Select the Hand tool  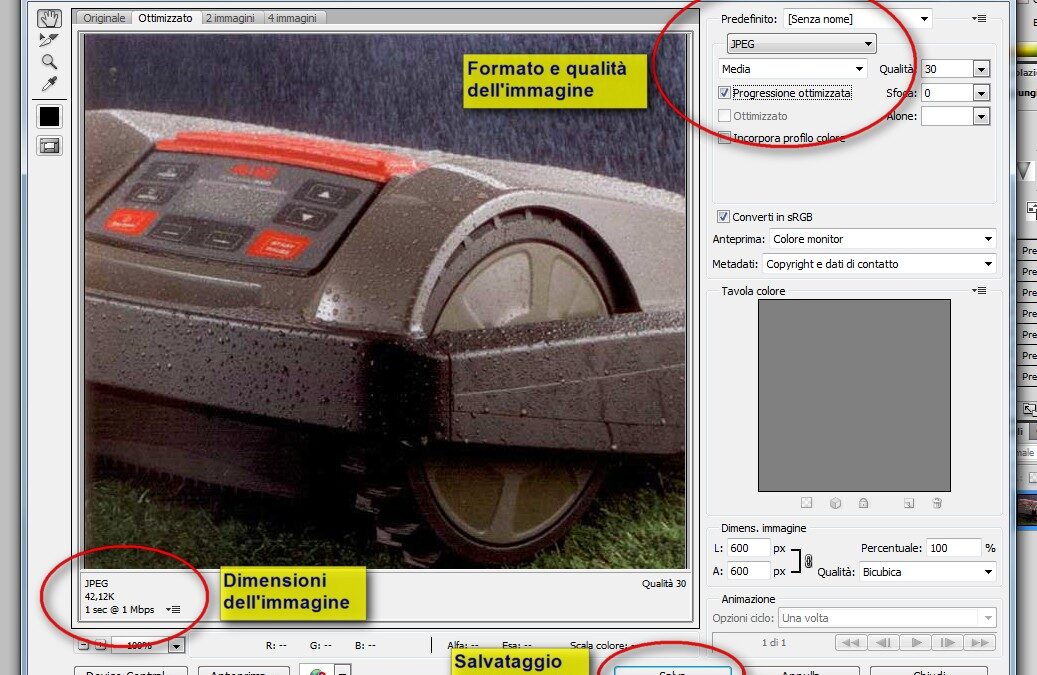point(49,18)
